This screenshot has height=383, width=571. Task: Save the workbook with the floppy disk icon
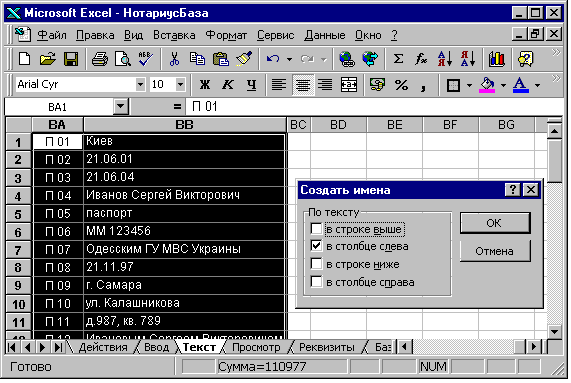tap(71, 59)
